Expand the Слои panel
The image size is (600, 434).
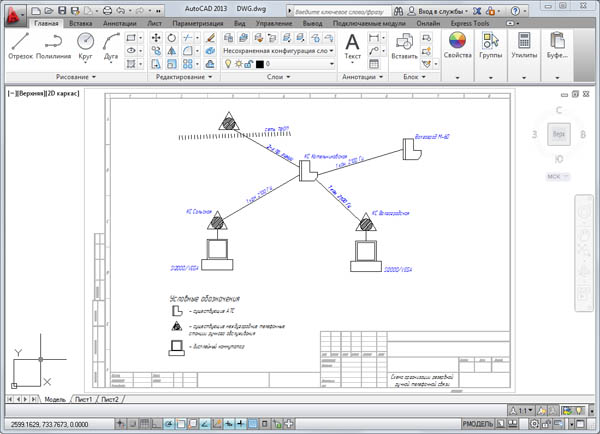tap(279, 77)
